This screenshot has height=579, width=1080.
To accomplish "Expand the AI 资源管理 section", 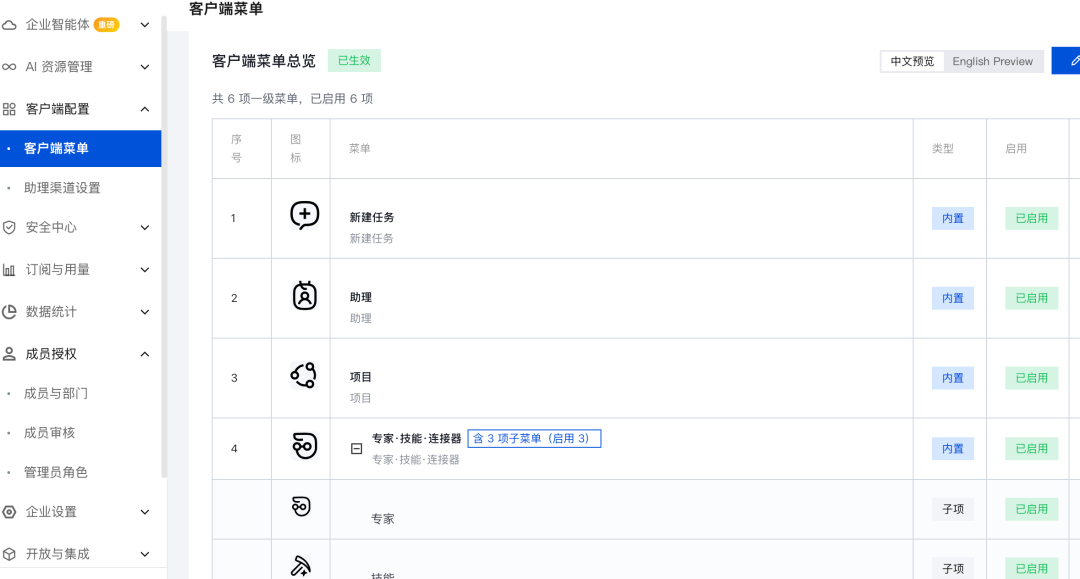I will pos(145,67).
